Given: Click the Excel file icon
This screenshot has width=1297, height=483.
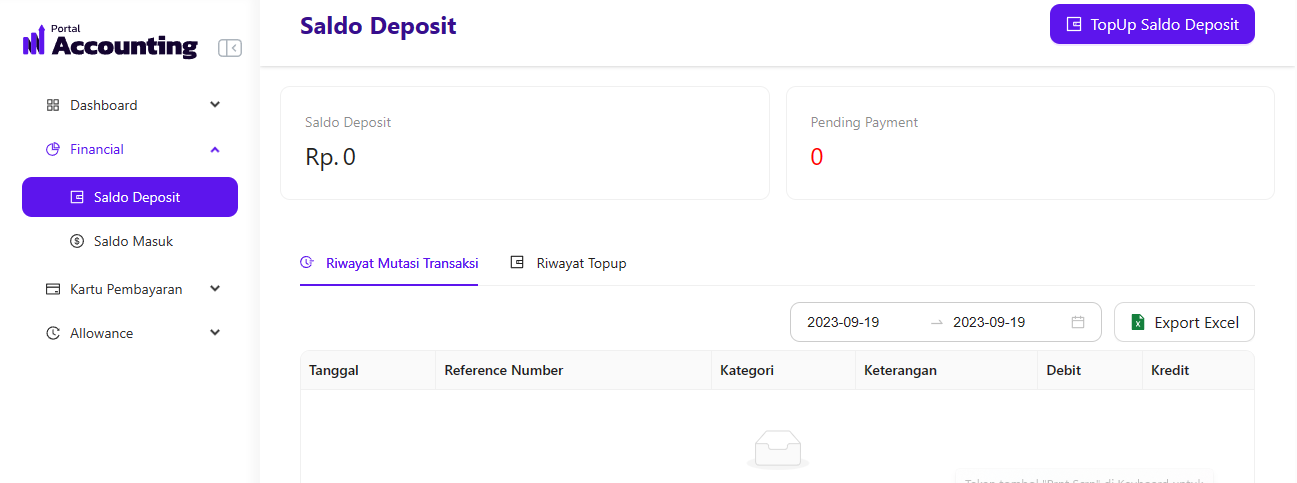Looking at the screenshot, I should (x=1137, y=322).
